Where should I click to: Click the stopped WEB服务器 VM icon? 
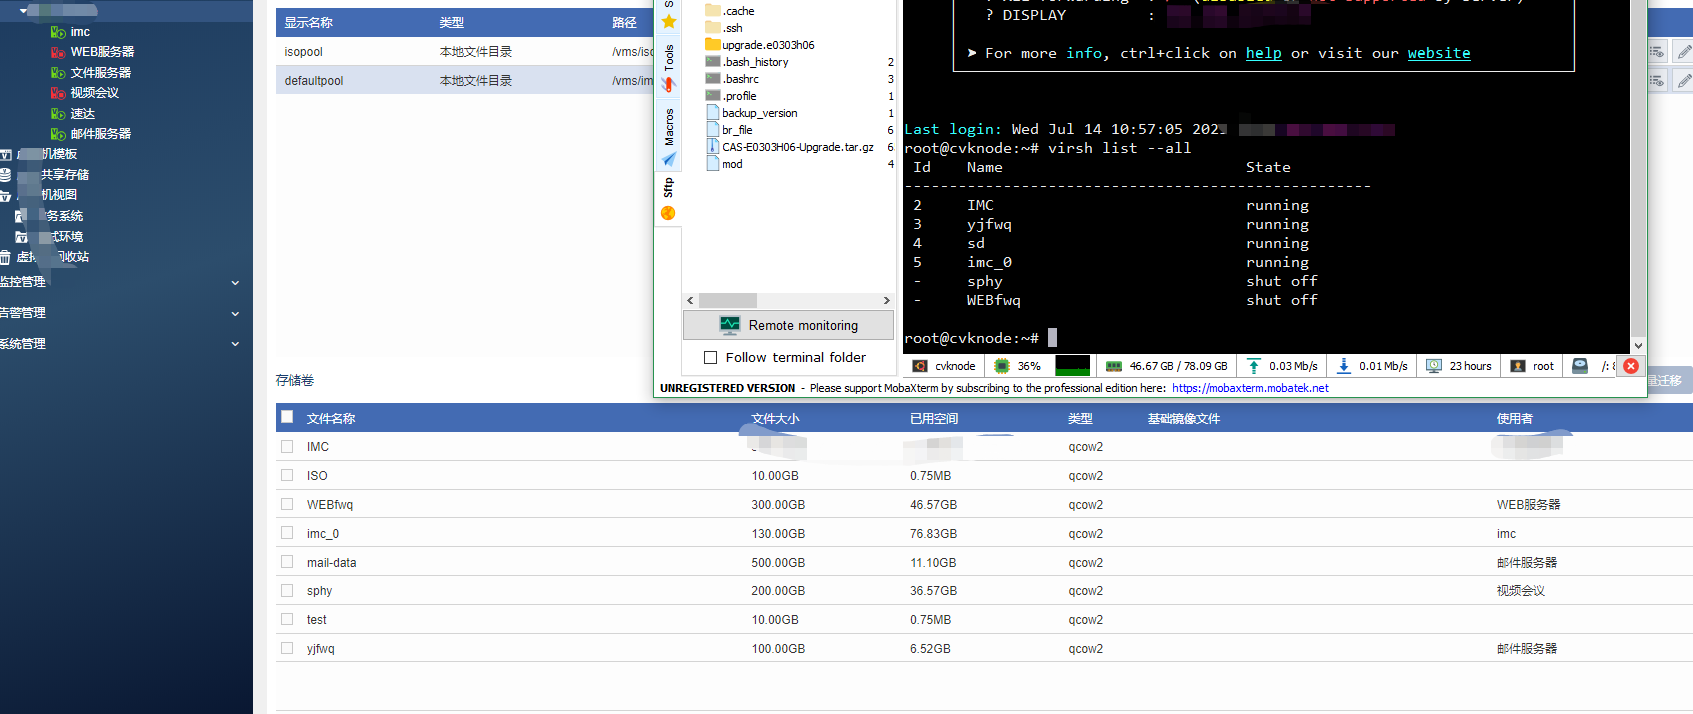coord(58,52)
